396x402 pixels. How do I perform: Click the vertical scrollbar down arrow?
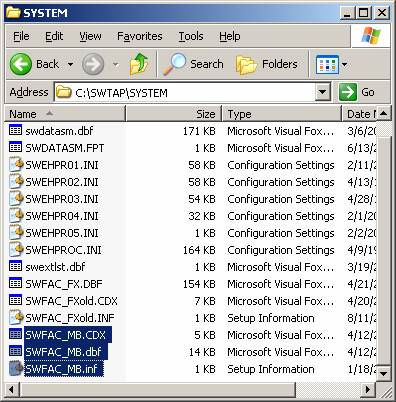coord(384,374)
